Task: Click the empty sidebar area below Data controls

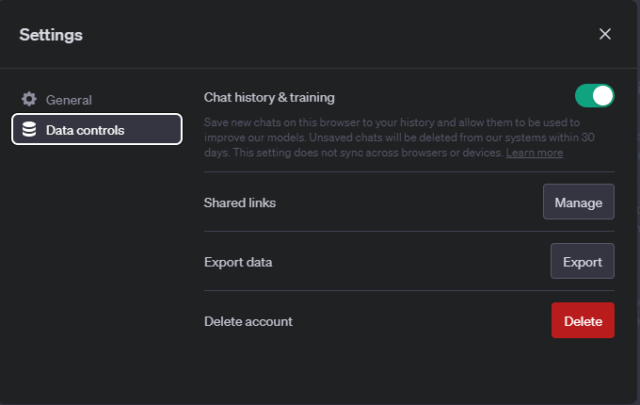Action: pyautogui.click(x=95, y=260)
